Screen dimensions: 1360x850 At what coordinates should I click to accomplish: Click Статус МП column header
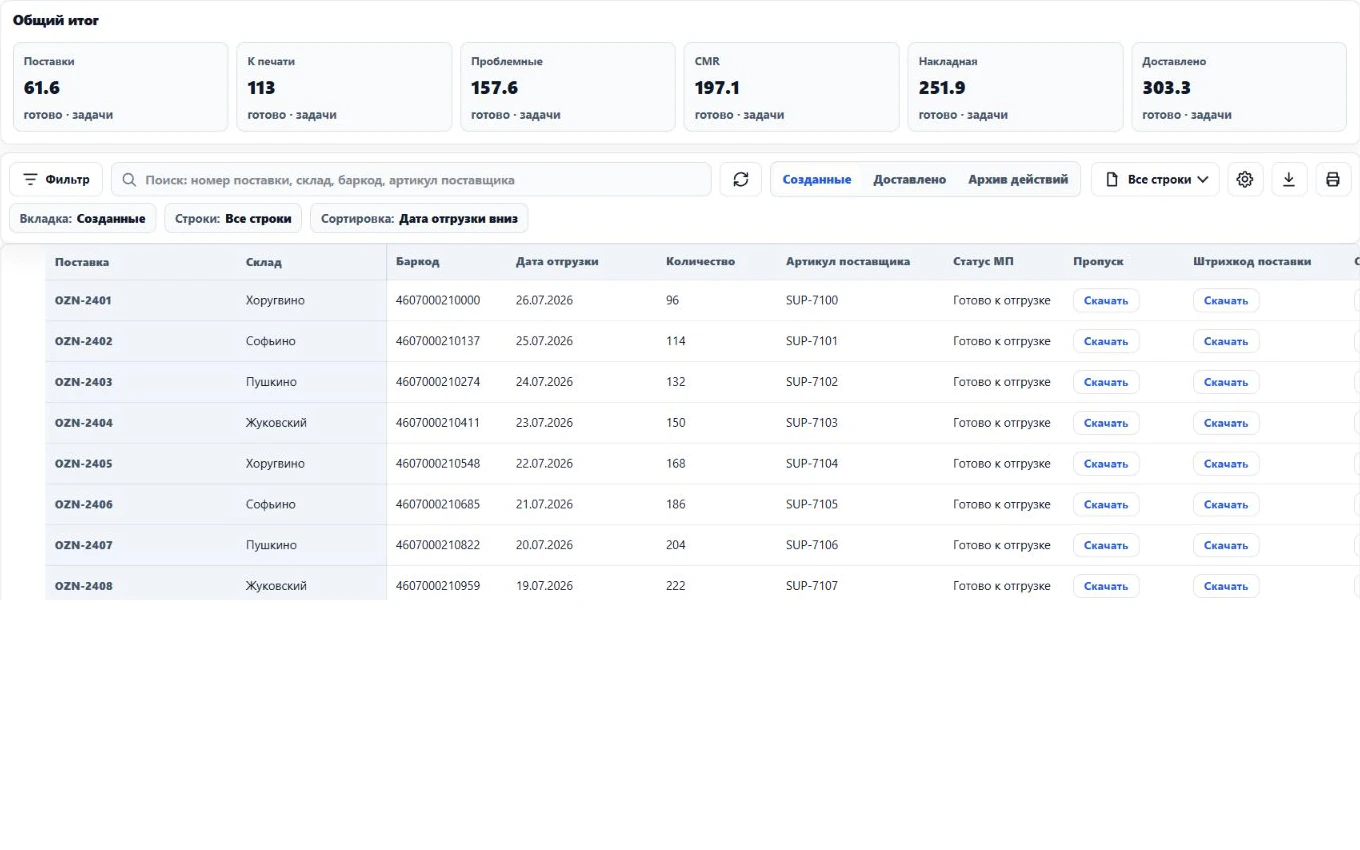click(983, 262)
